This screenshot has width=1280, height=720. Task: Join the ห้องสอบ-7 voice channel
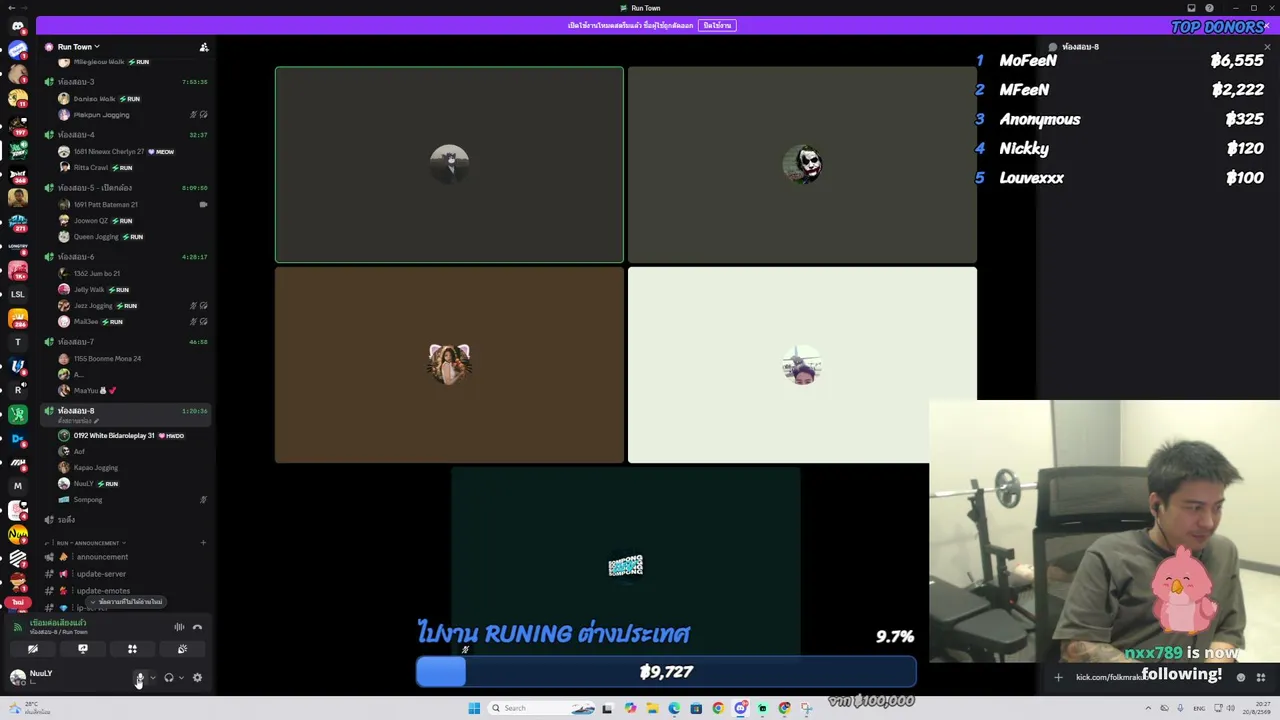pyautogui.click(x=125, y=342)
